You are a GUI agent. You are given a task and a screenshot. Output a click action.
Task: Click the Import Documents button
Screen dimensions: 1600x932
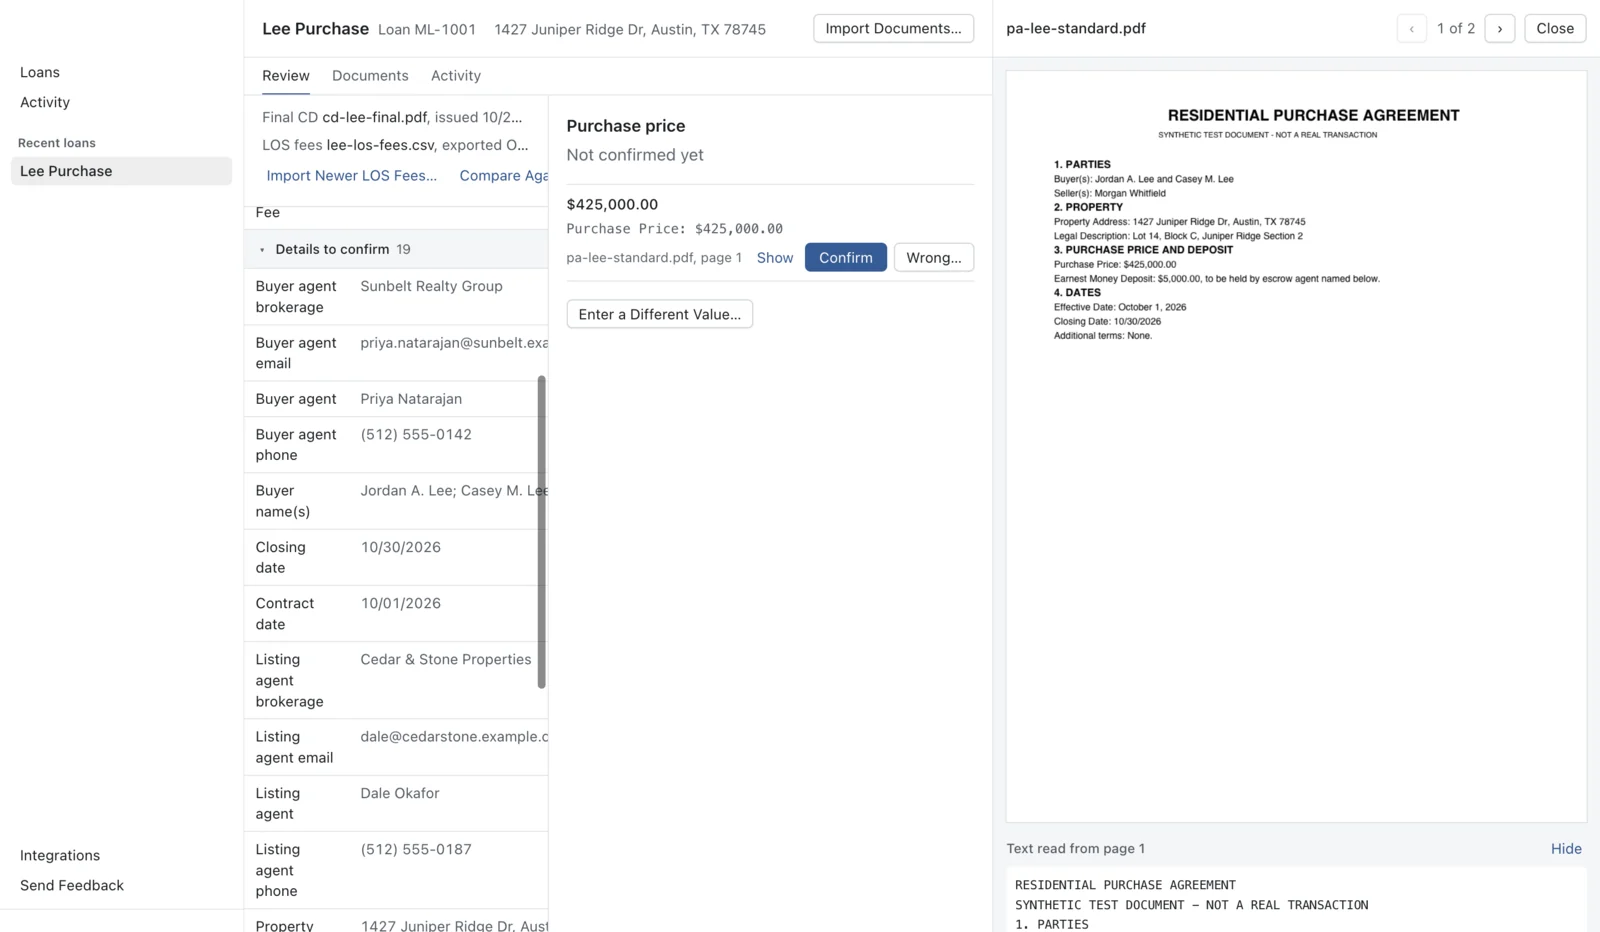[x=893, y=29]
